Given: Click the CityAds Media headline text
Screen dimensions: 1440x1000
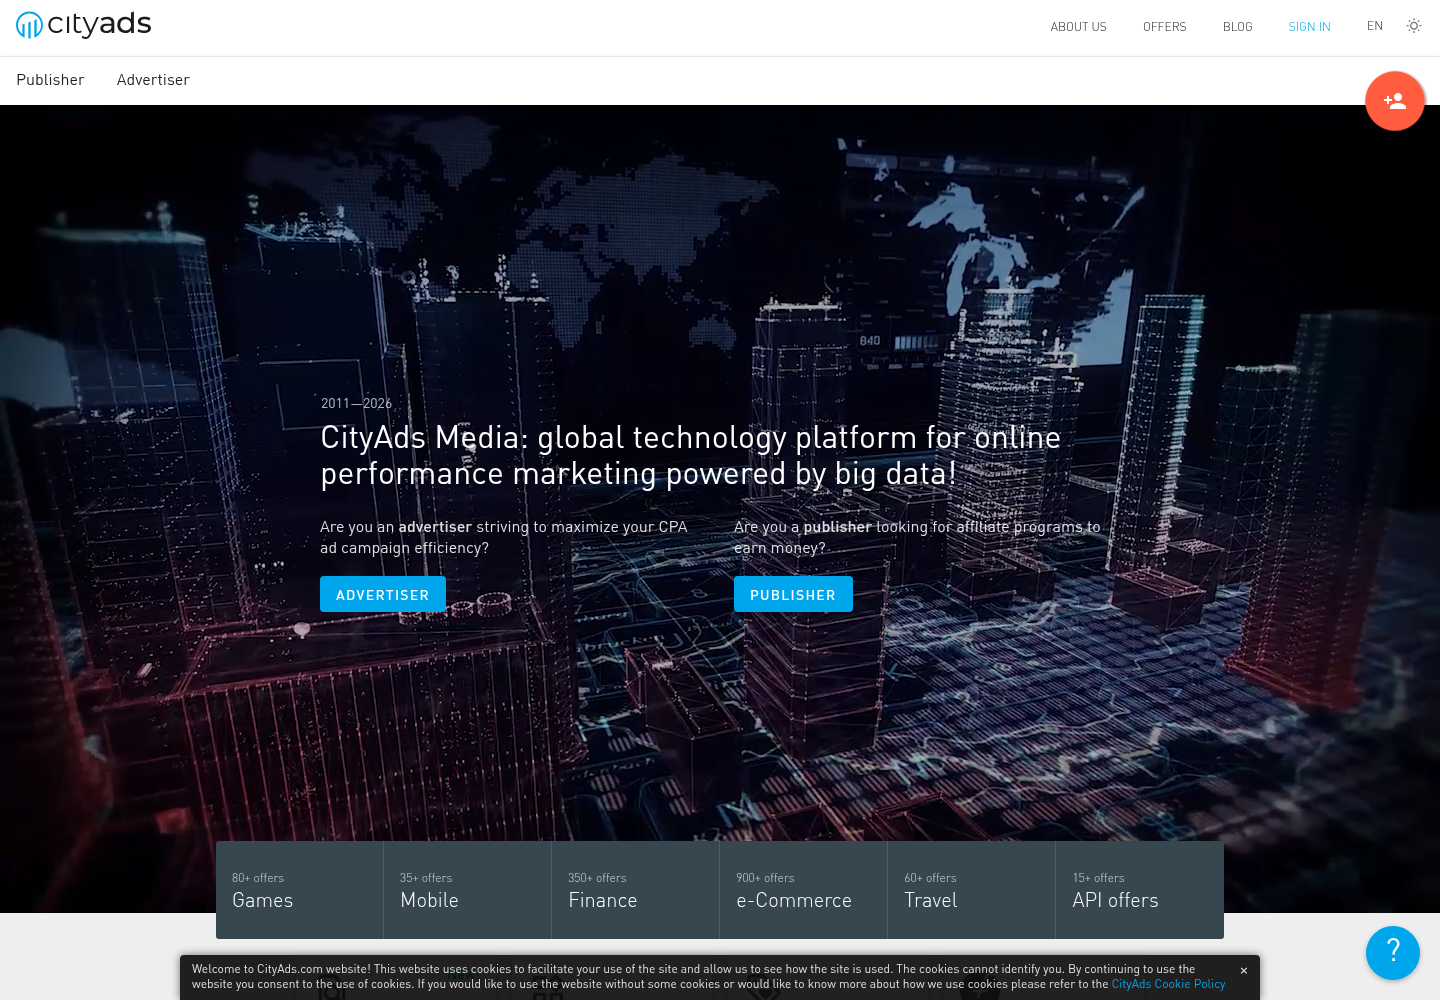Looking at the screenshot, I should tap(690, 455).
